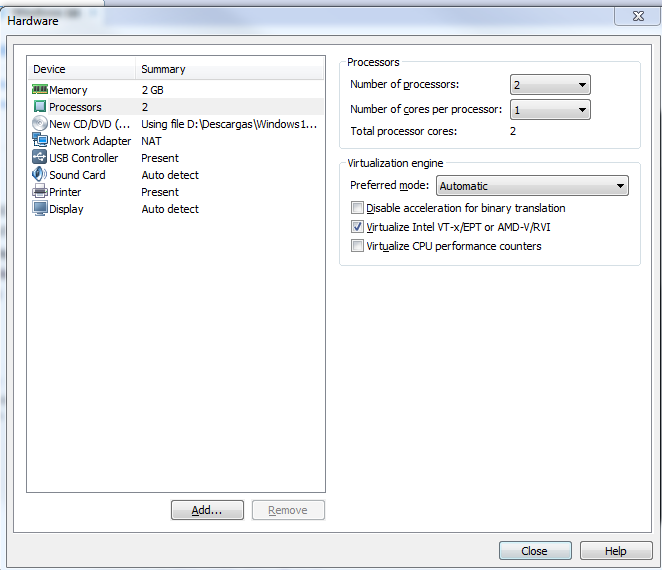Click the Summary column header

(228, 69)
